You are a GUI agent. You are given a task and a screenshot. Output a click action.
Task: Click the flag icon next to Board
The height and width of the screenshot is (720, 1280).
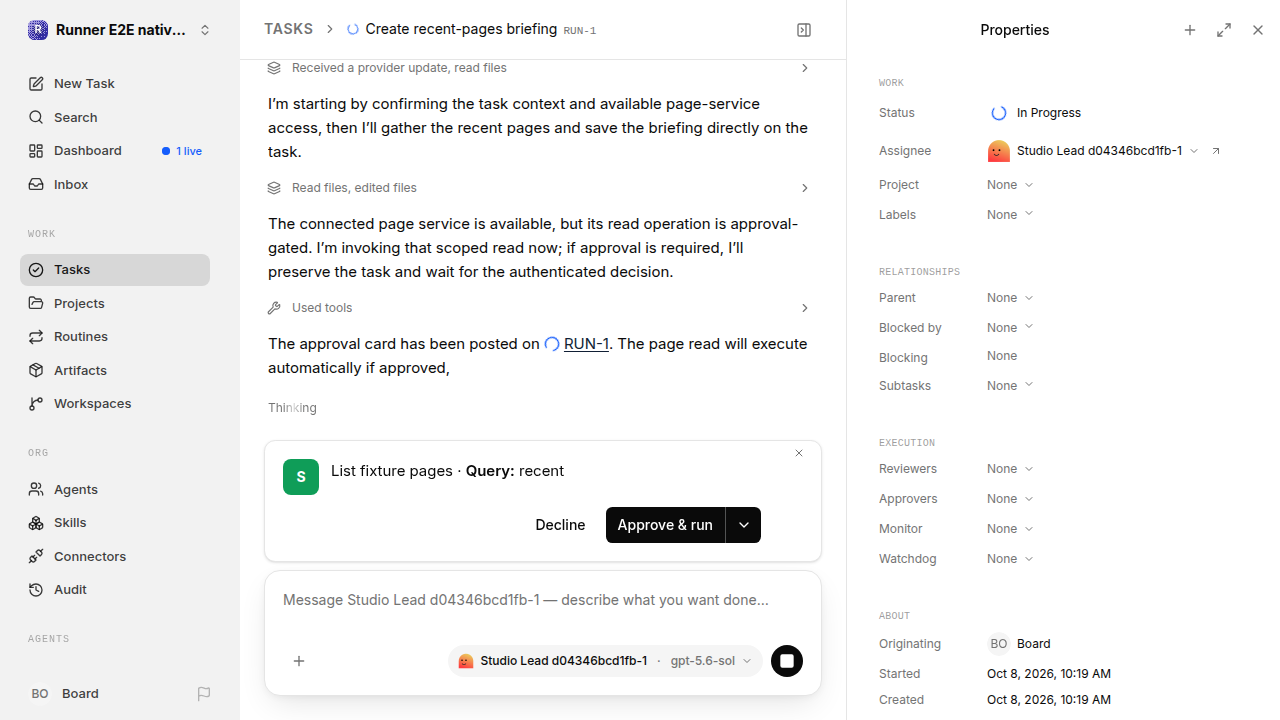coord(204,694)
